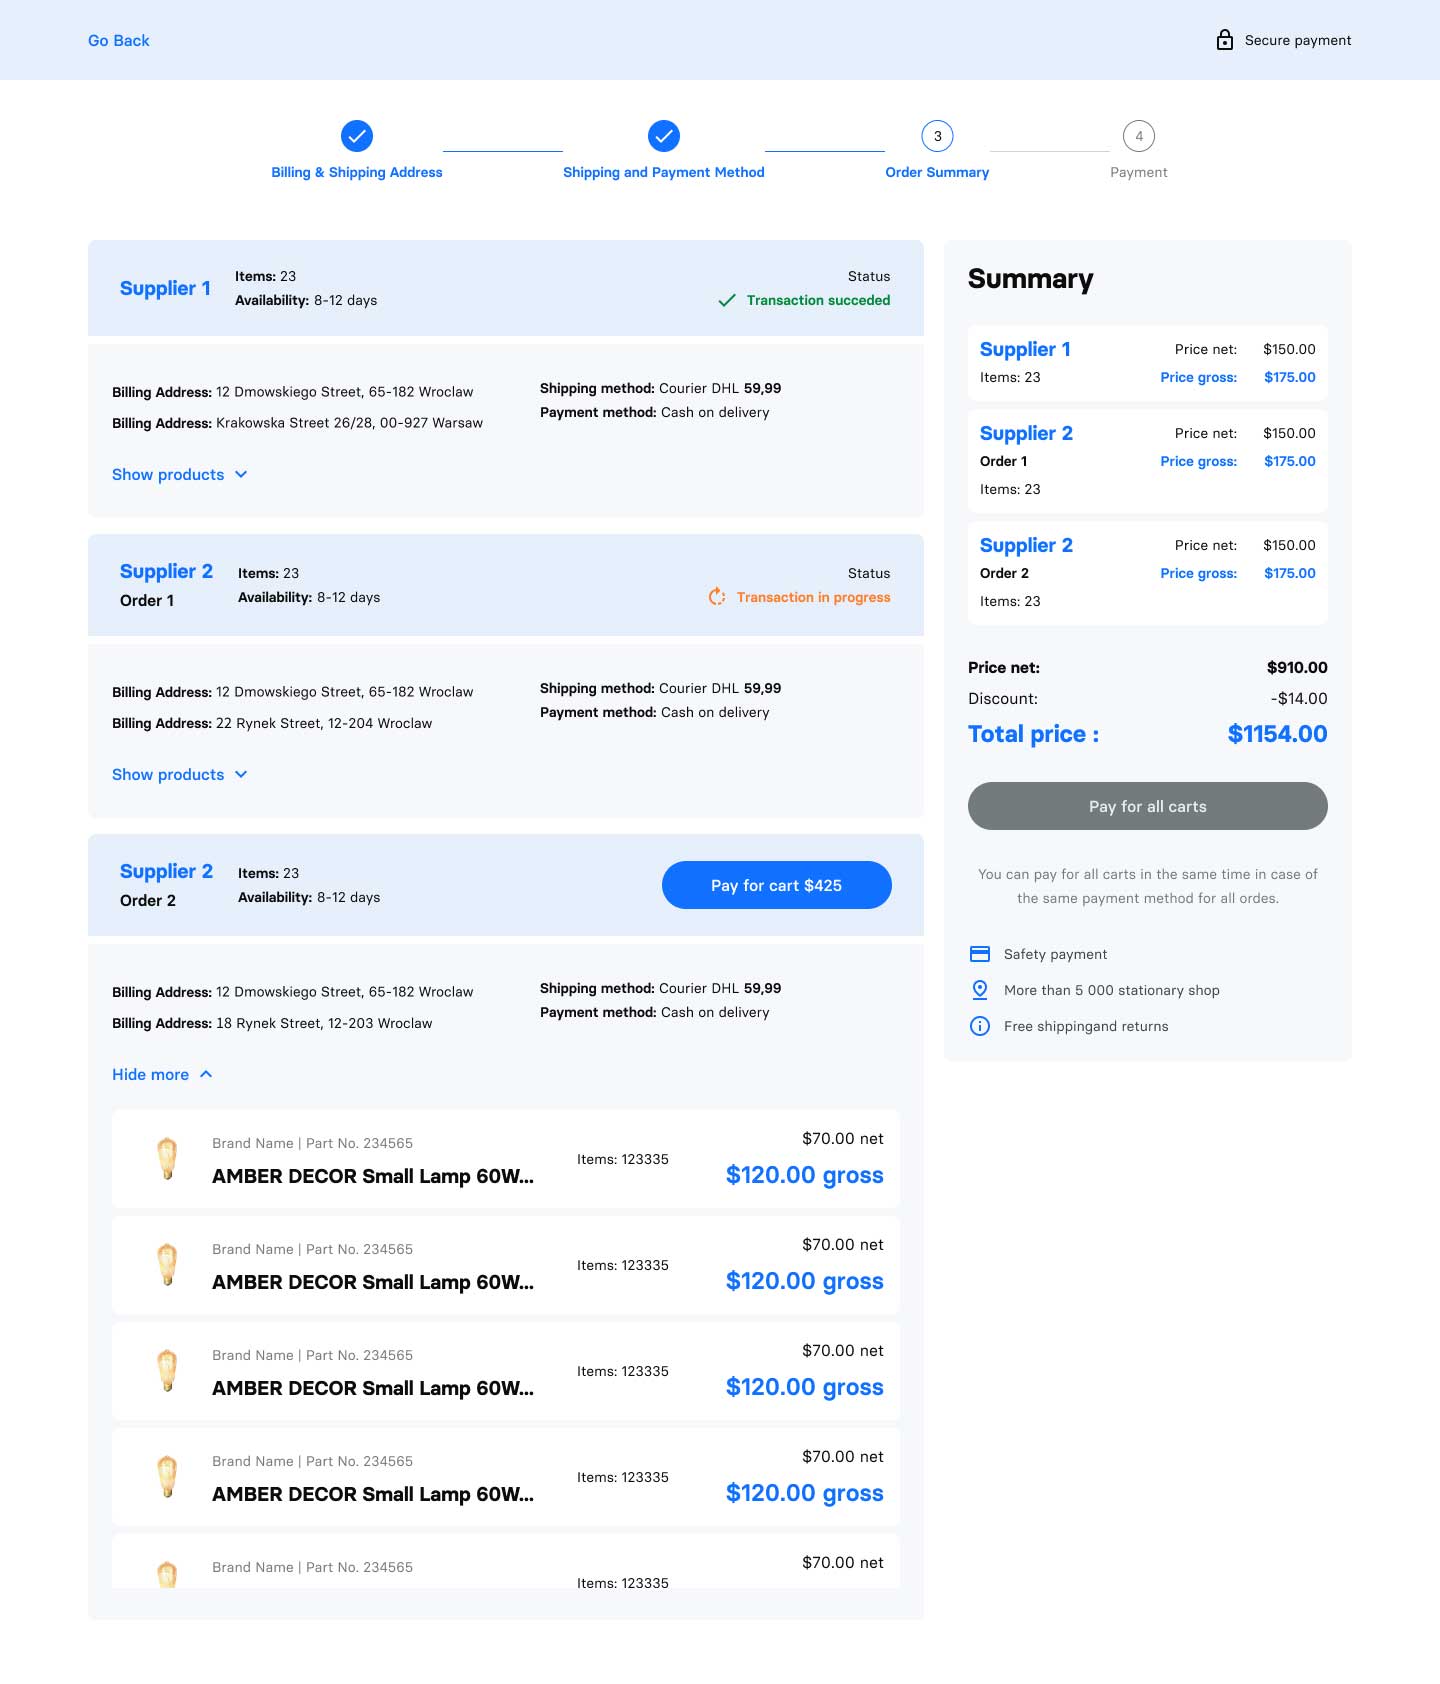Click Supplier 2 heading with Transaction in progress
This screenshot has height=1684, width=1440.
pyautogui.click(x=166, y=571)
